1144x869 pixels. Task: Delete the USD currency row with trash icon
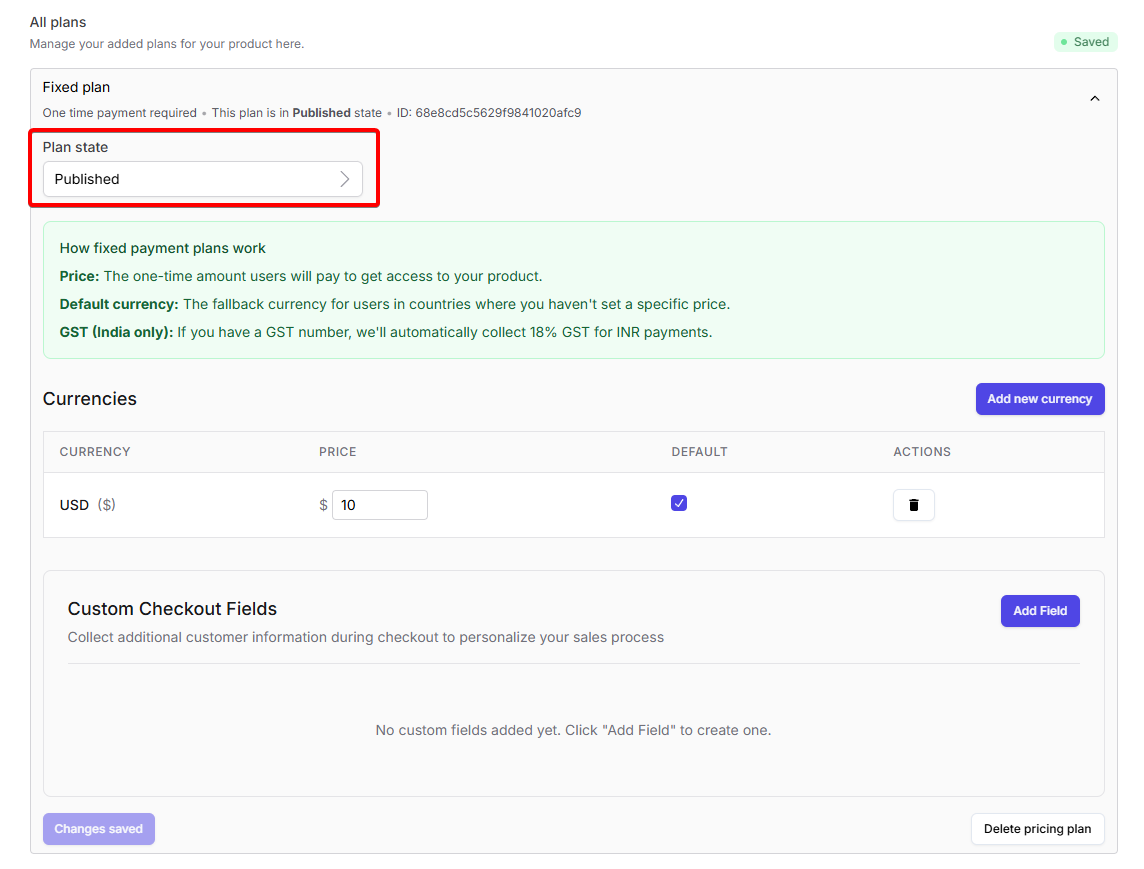(x=913, y=505)
